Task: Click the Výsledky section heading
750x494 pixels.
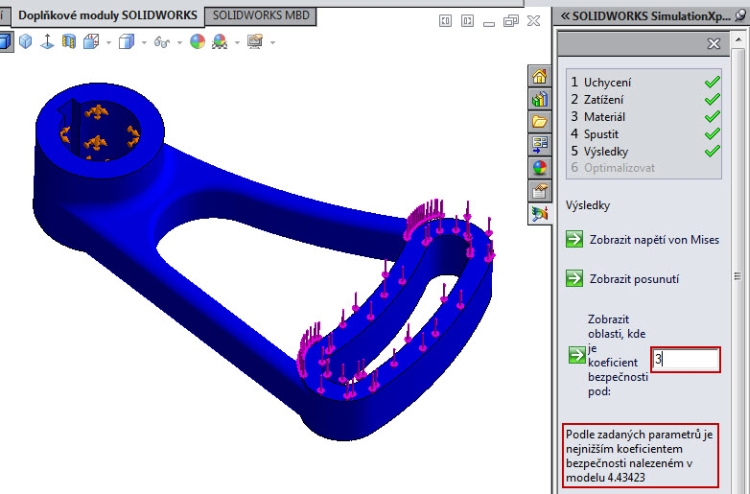Action: click(588, 206)
